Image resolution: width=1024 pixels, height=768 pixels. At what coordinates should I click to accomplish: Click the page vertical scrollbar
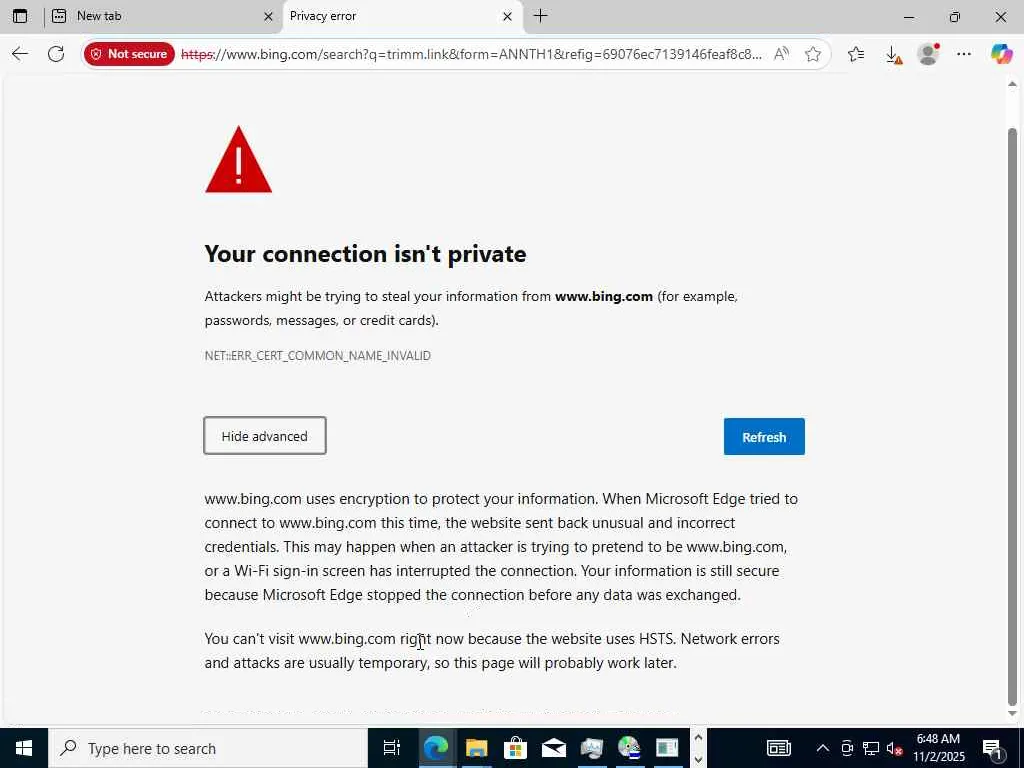tap(1012, 400)
